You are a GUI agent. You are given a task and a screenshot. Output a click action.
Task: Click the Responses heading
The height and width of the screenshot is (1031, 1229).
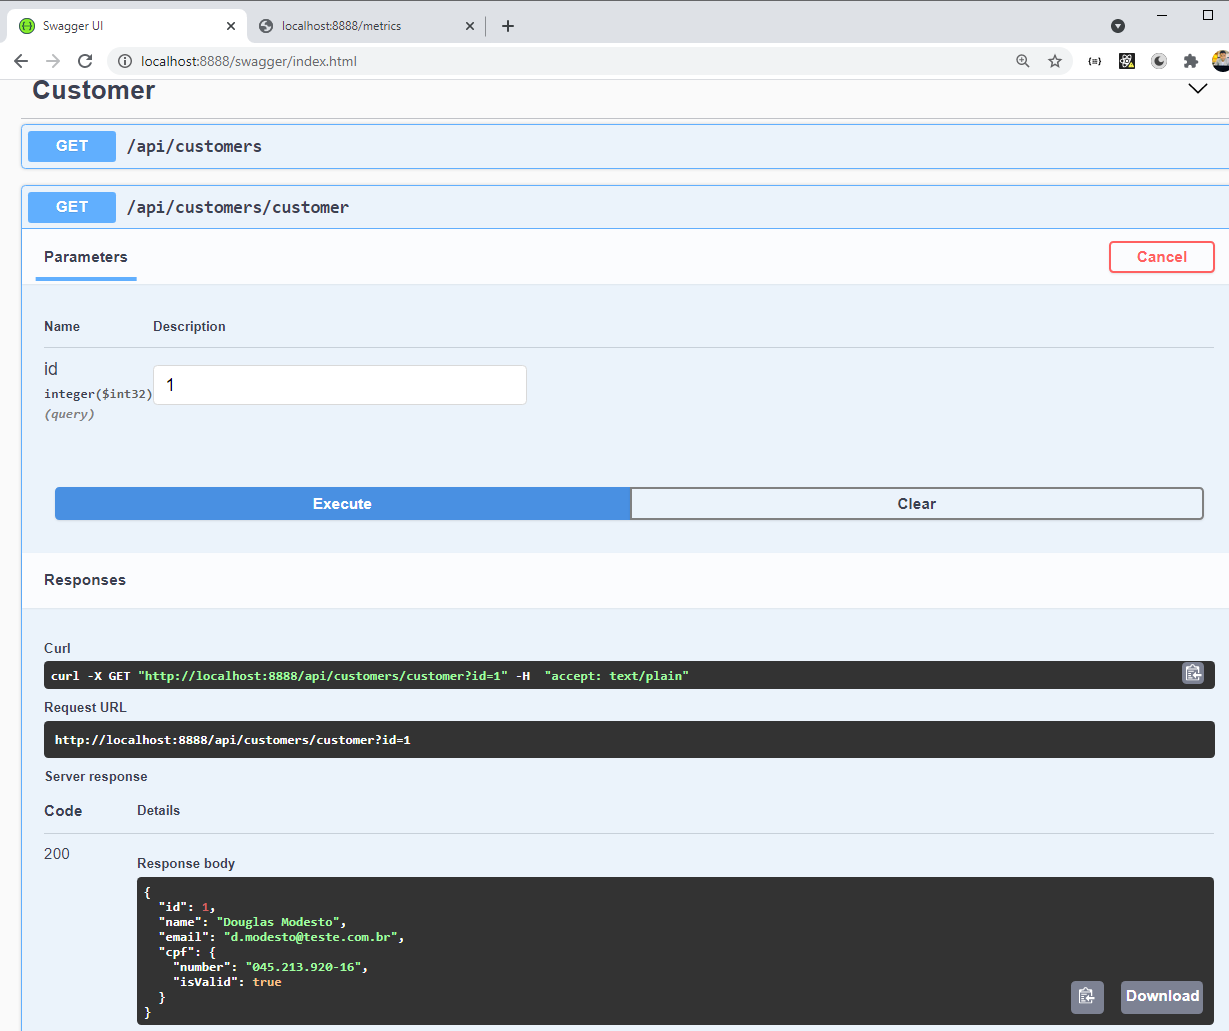(85, 580)
